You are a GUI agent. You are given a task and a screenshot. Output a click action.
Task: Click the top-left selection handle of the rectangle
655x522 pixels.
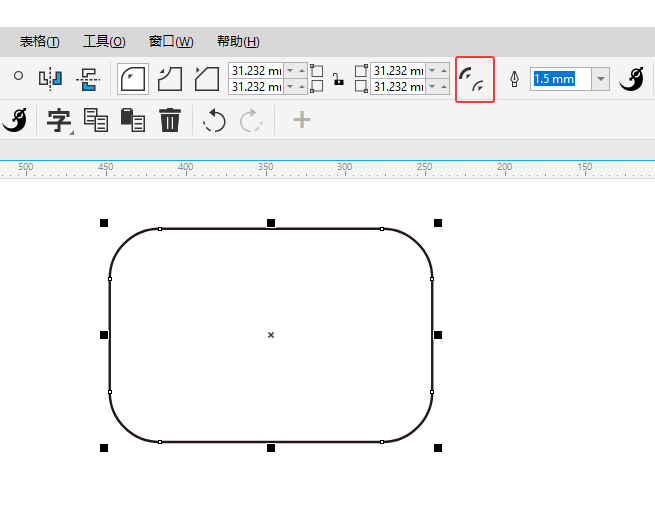tap(104, 223)
